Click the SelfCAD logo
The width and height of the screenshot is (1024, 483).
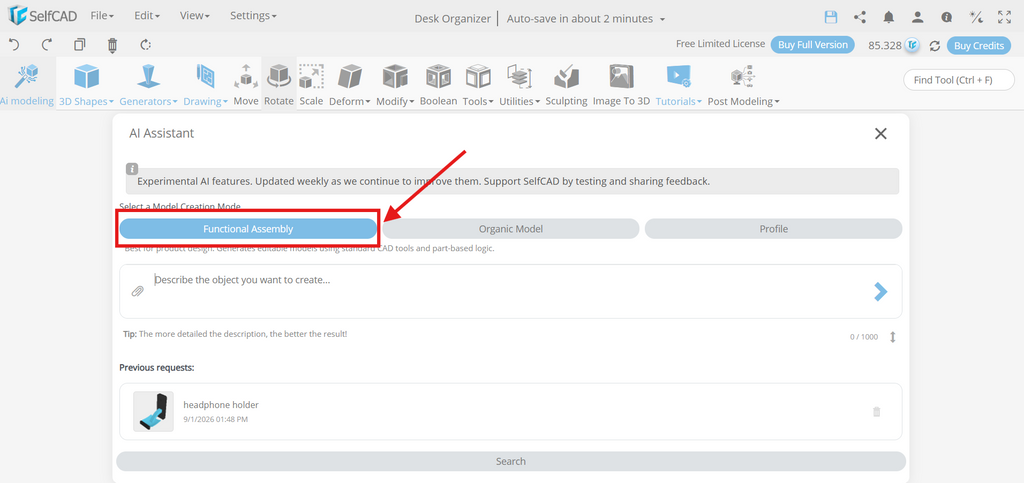pyautogui.click(x=43, y=14)
